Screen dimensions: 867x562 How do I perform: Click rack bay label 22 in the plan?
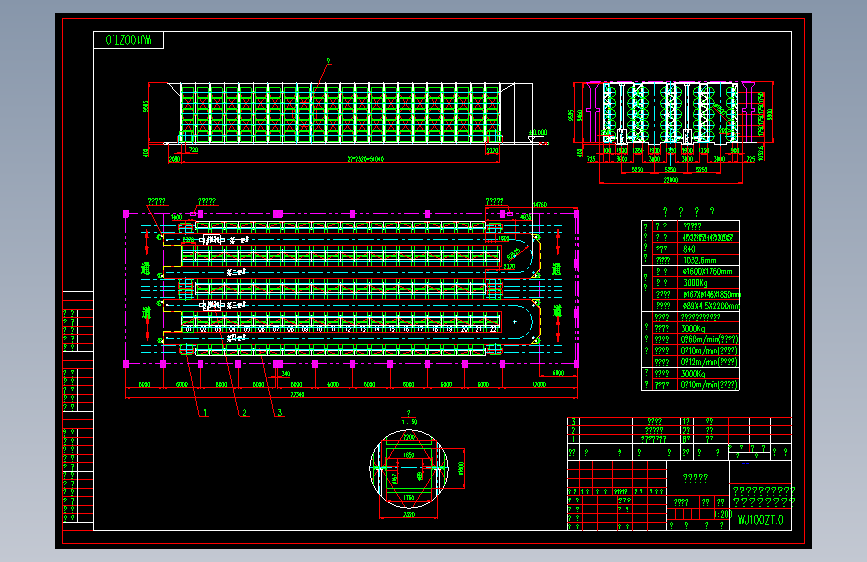[493, 329]
